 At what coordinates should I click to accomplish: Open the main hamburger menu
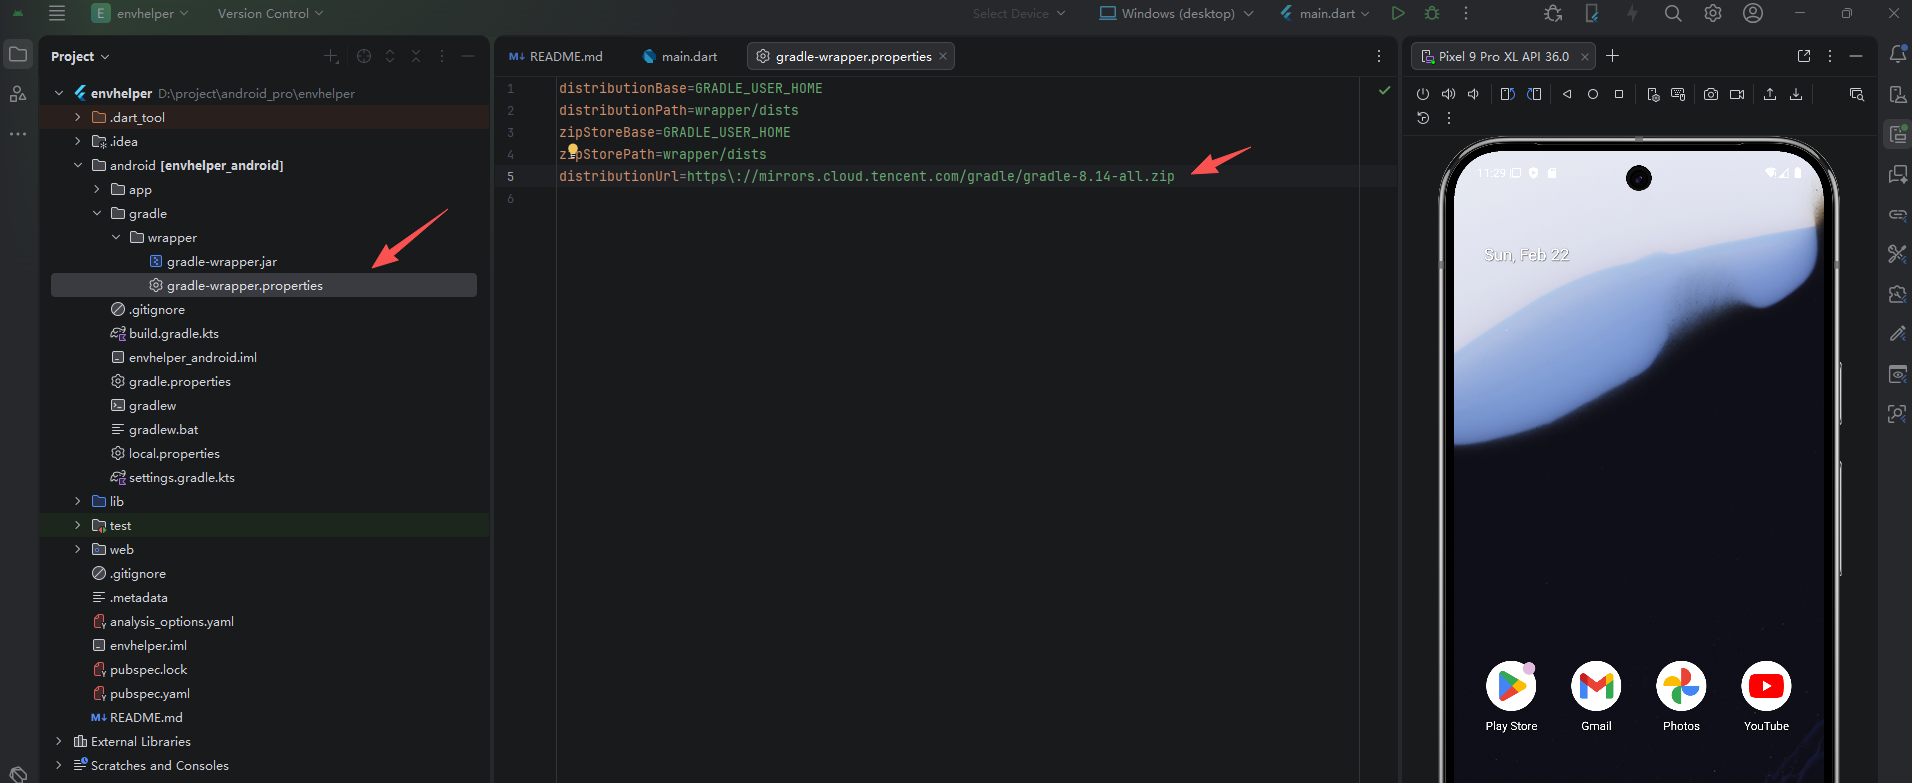pos(57,13)
